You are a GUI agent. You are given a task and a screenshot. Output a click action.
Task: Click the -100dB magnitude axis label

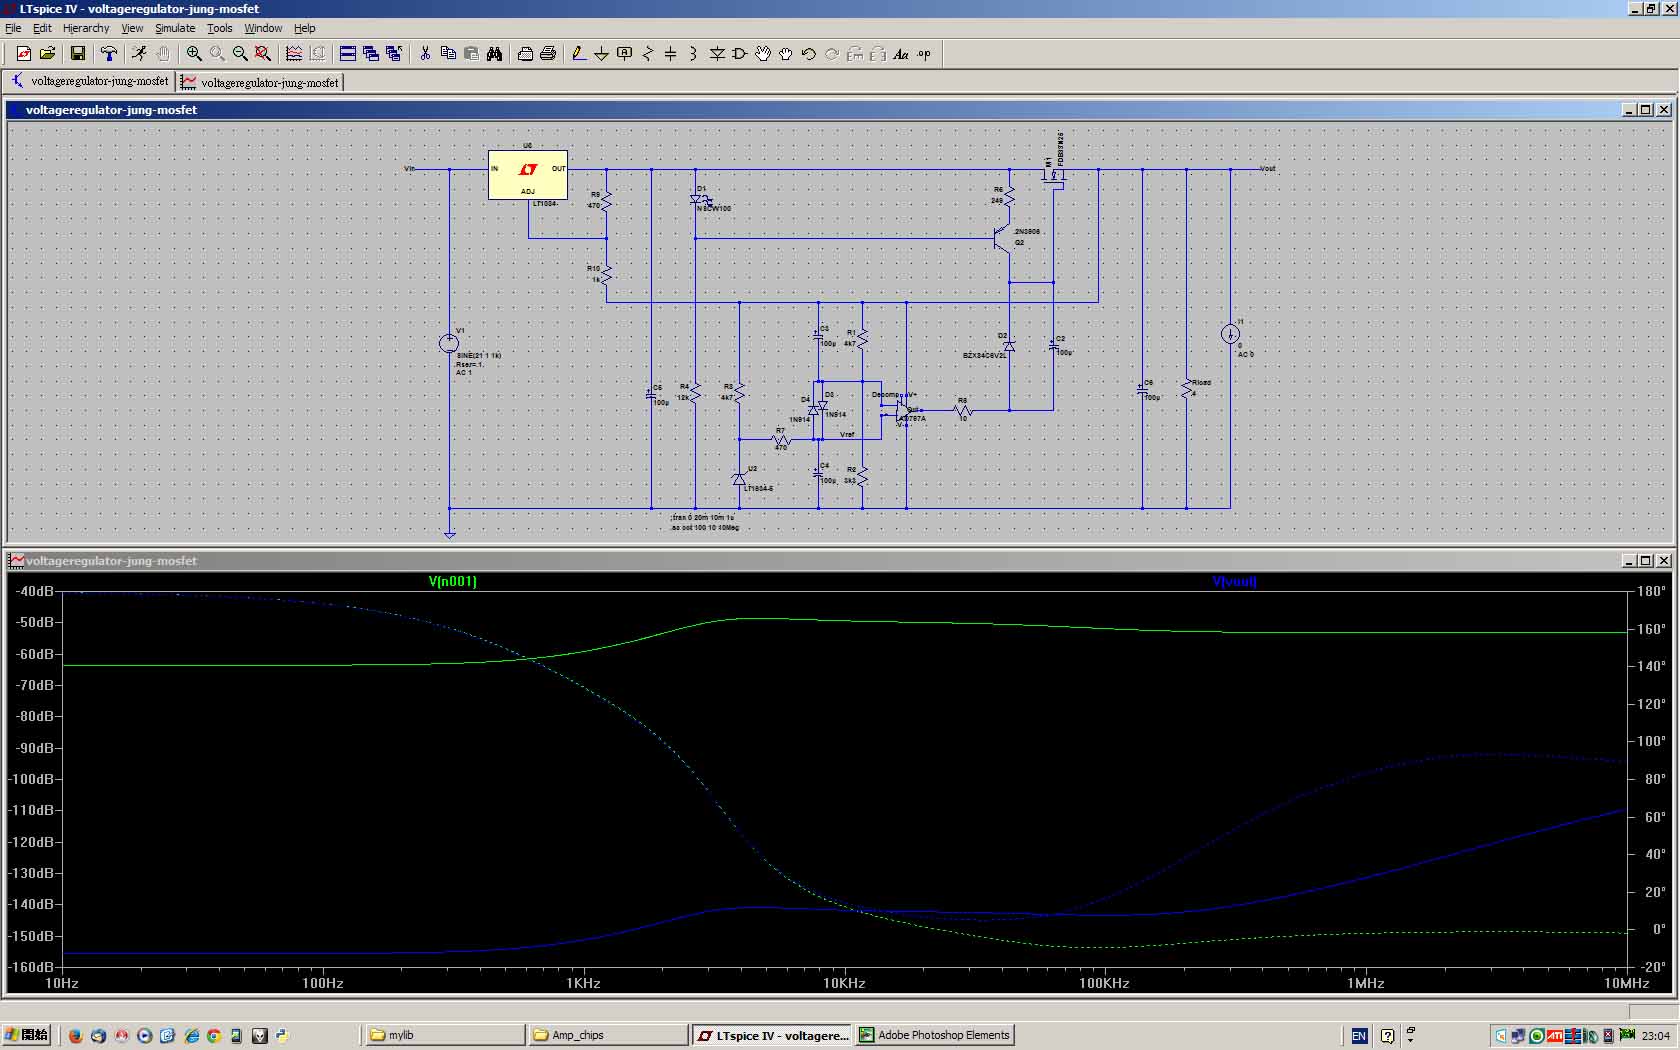(32, 779)
